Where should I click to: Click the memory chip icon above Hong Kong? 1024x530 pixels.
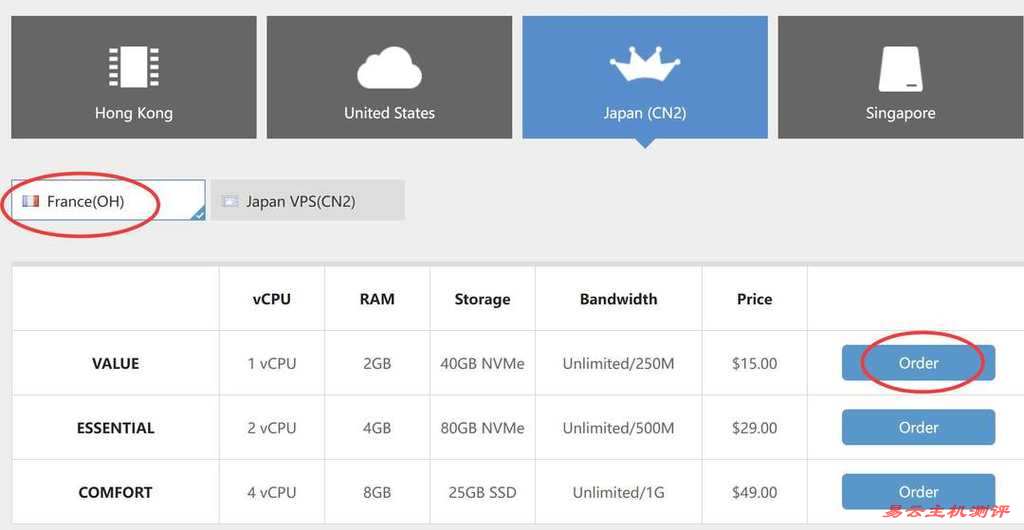click(133, 67)
